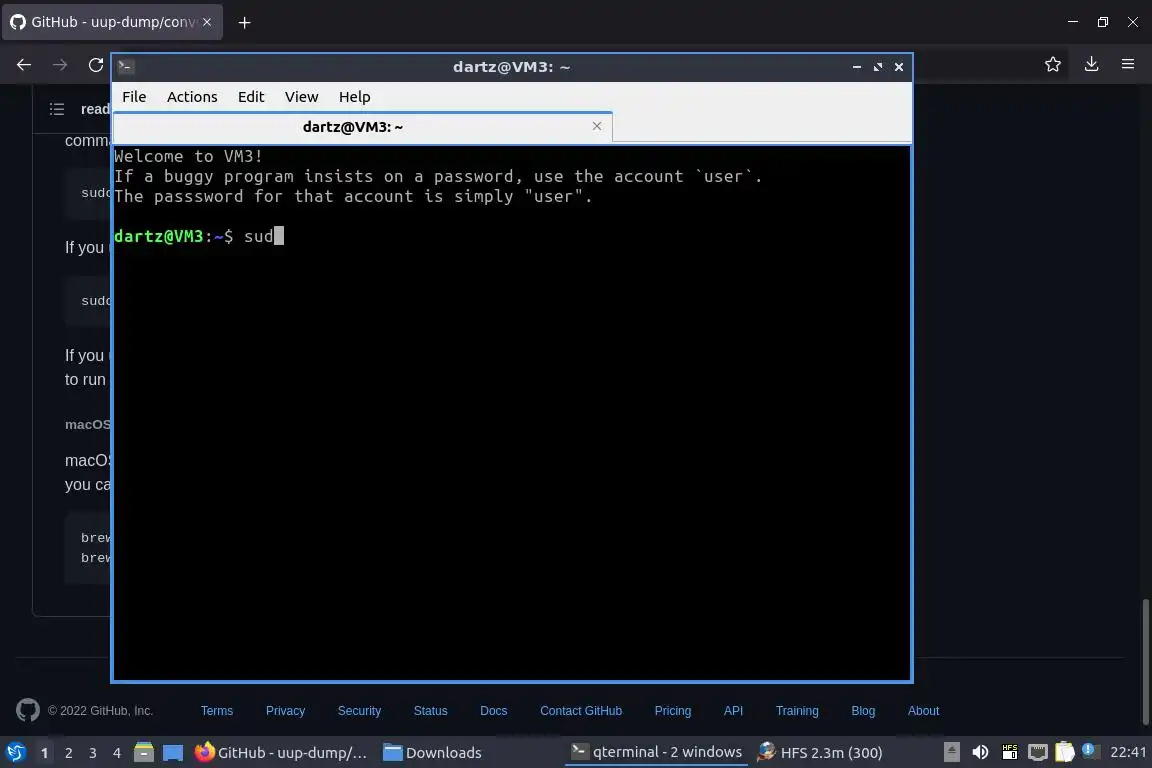Open the Terms footer link
The width and height of the screenshot is (1152, 768).
pos(217,711)
